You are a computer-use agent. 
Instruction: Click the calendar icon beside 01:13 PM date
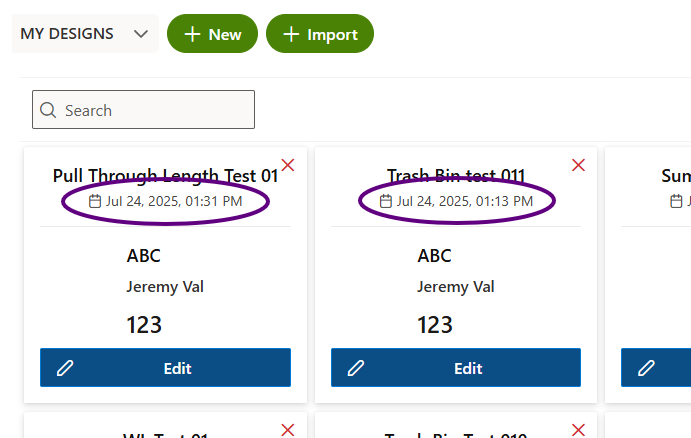tap(386, 201)
